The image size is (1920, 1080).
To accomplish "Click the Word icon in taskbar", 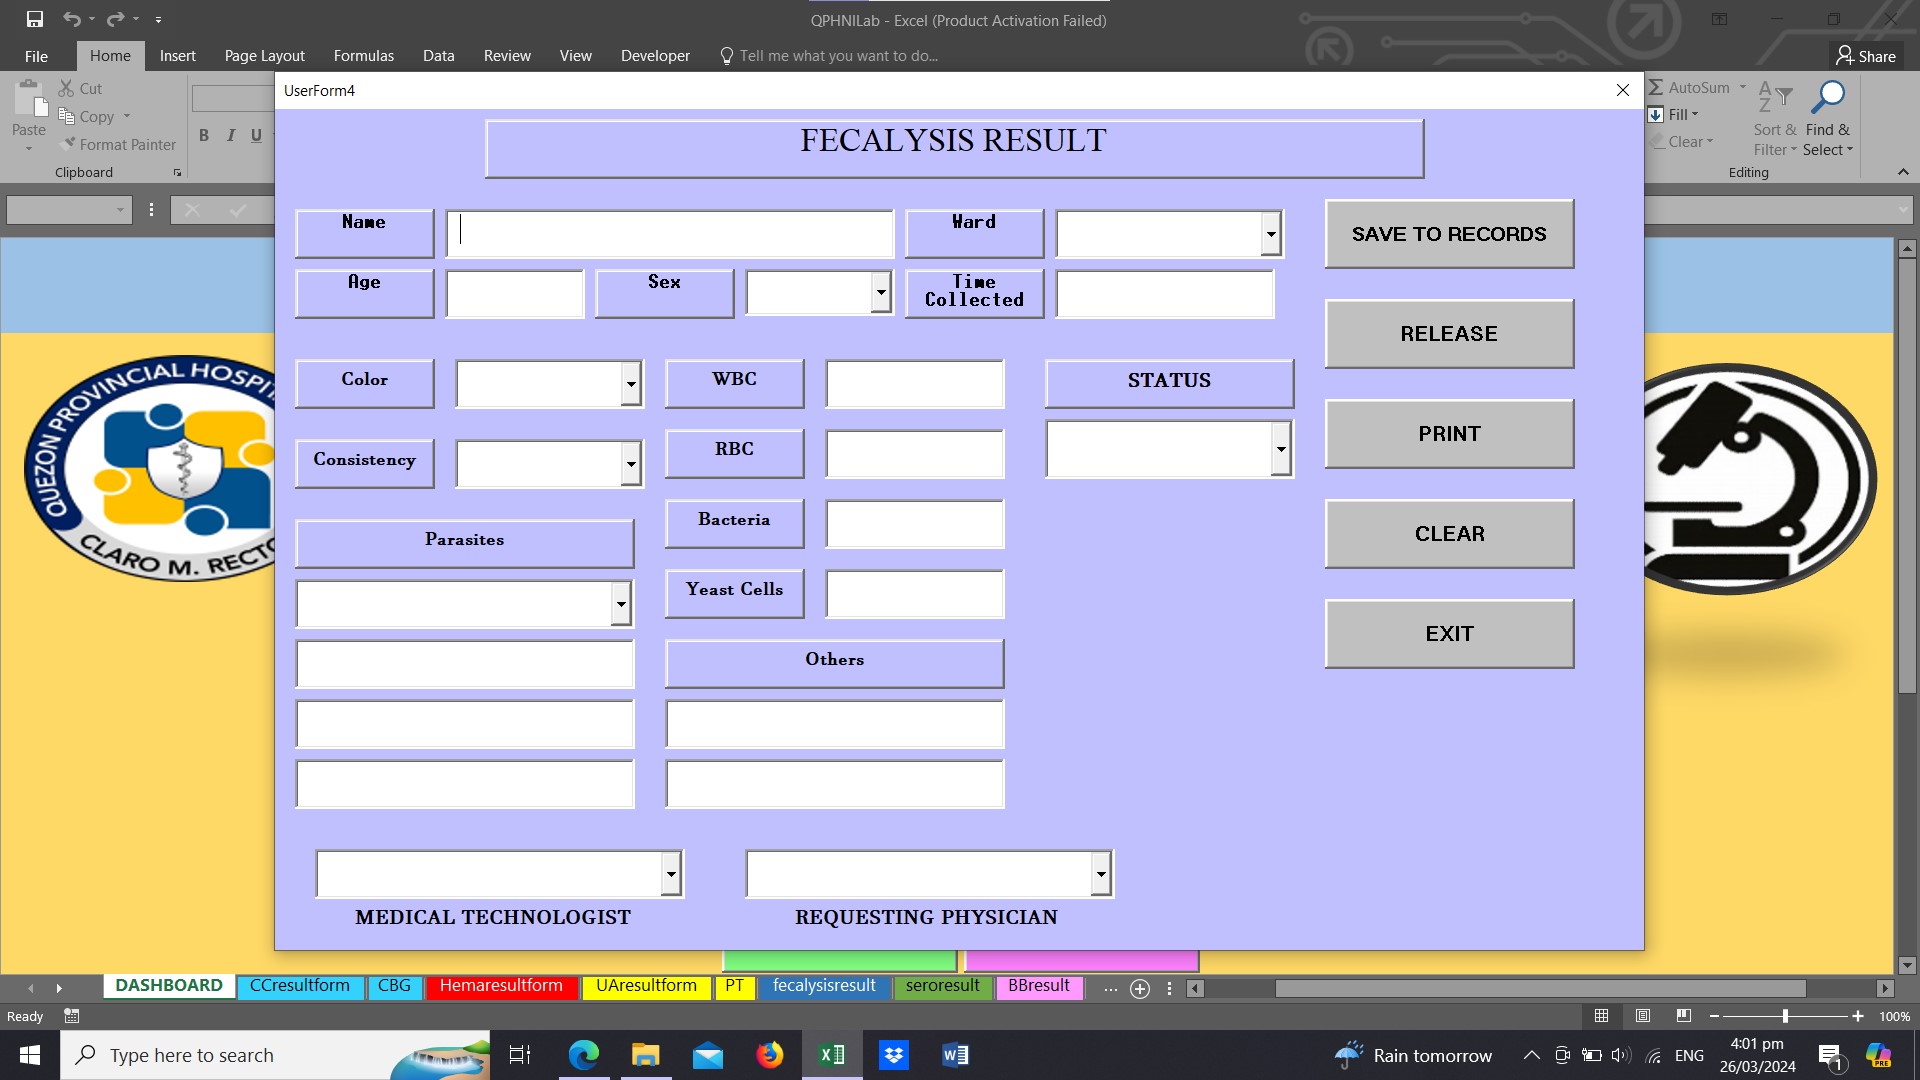I will (955, 1055).
